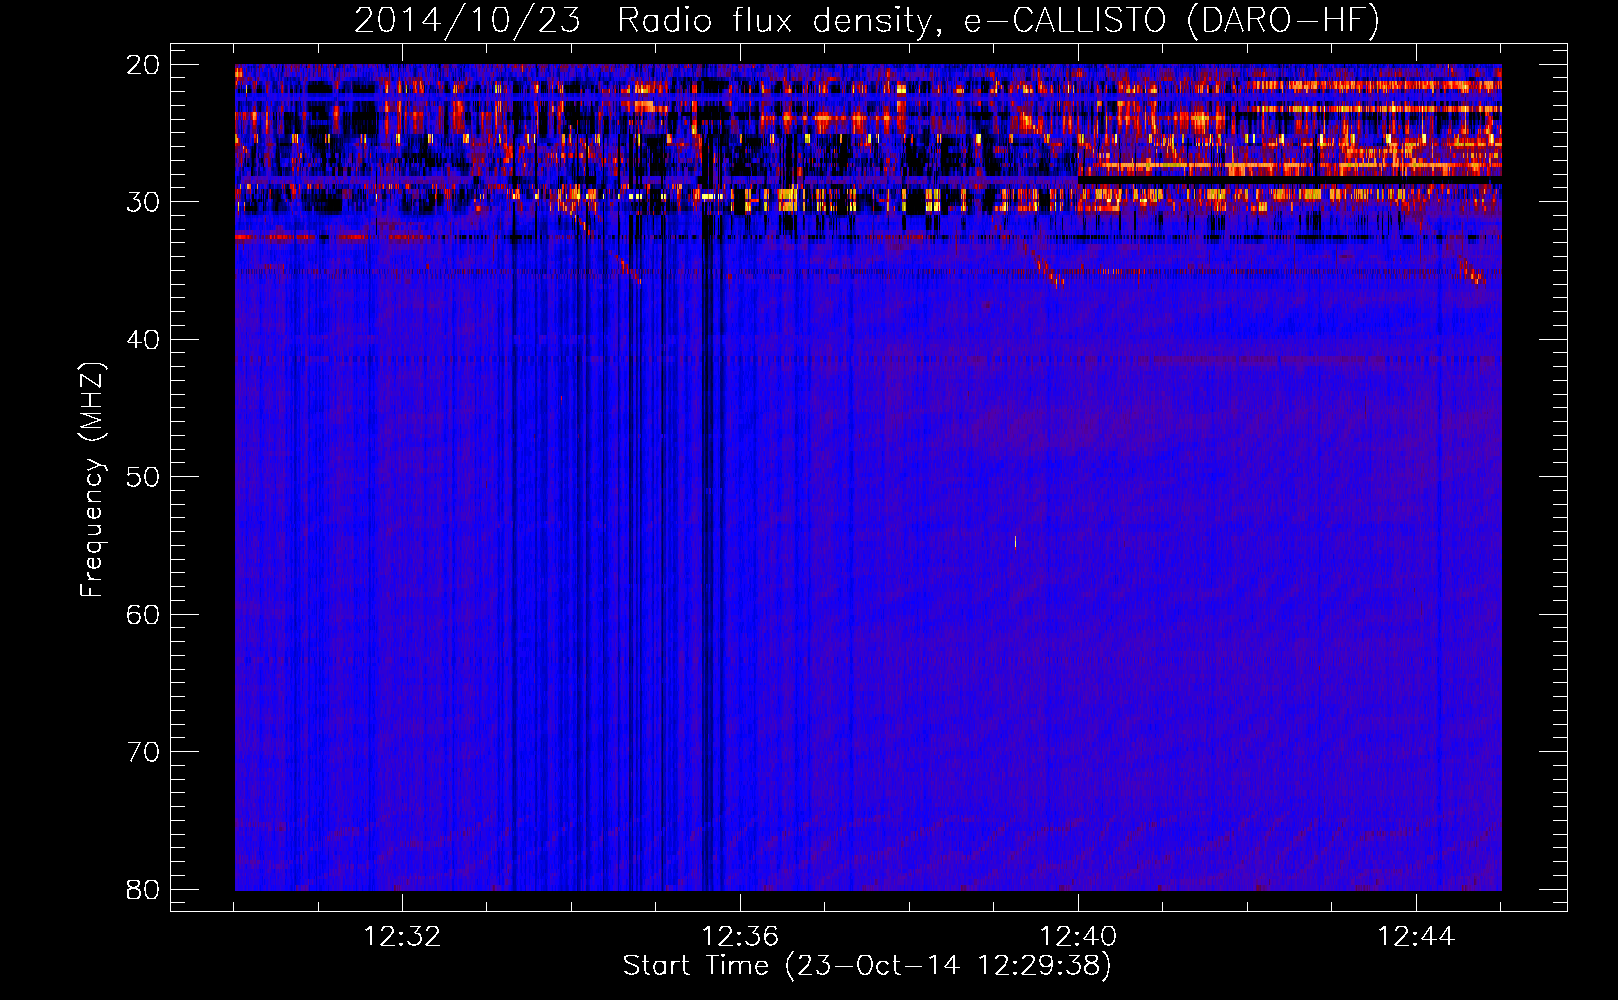Viewport: 1618px width, 1000px height.
Task: Select frequency tick label '70'
Action: [144, 752]
